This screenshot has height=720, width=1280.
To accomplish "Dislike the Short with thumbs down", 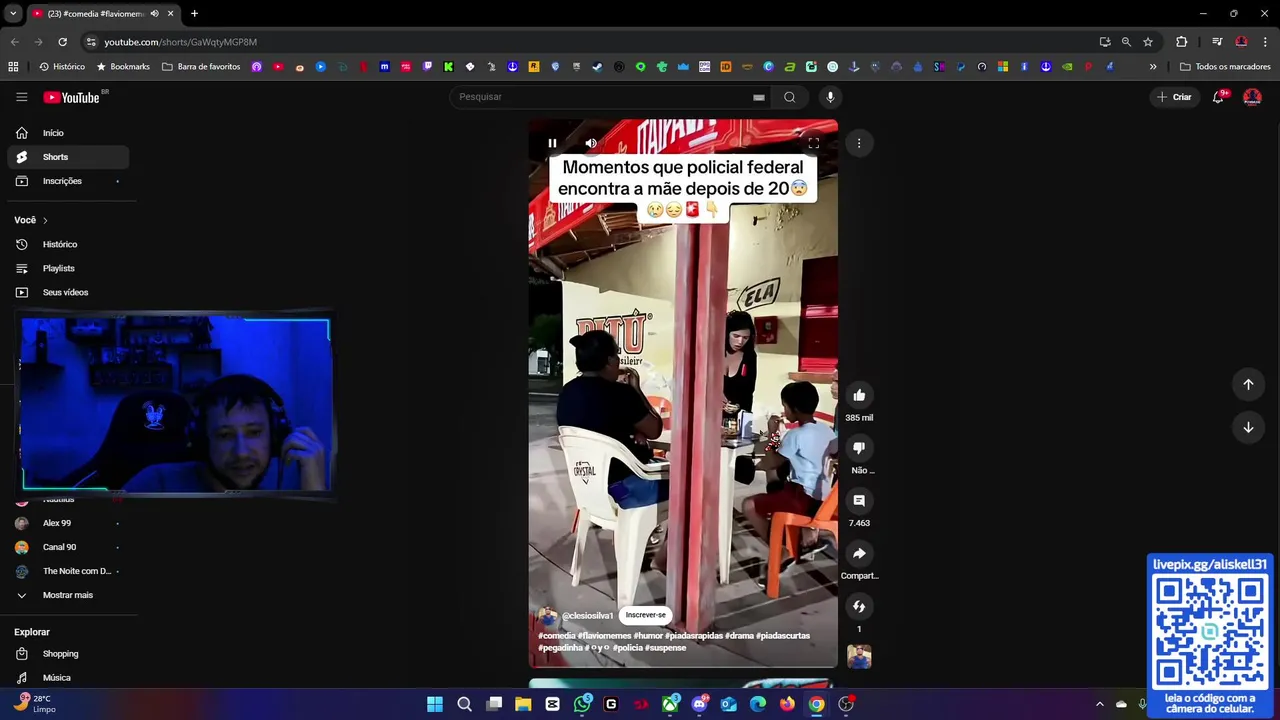I will [859, 448].
